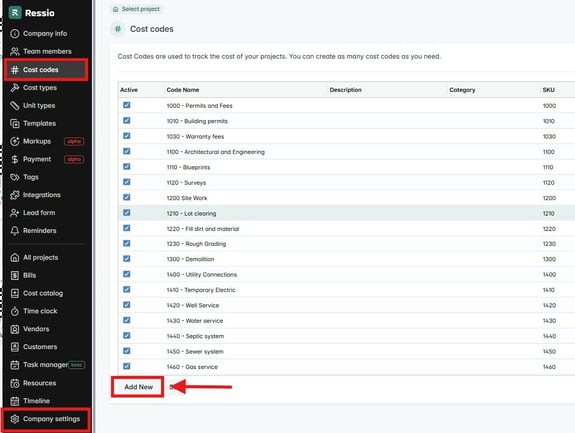Open Company info via its info icon
The image size is (575, 433).
[x=15, y=34]
